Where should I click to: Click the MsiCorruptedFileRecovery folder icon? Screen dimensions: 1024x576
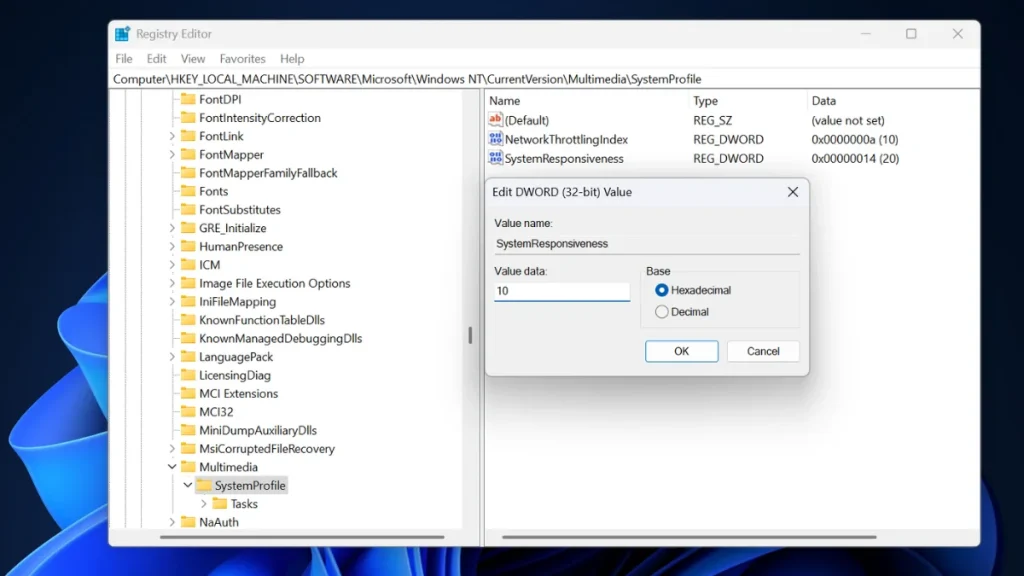click(188, 448)
